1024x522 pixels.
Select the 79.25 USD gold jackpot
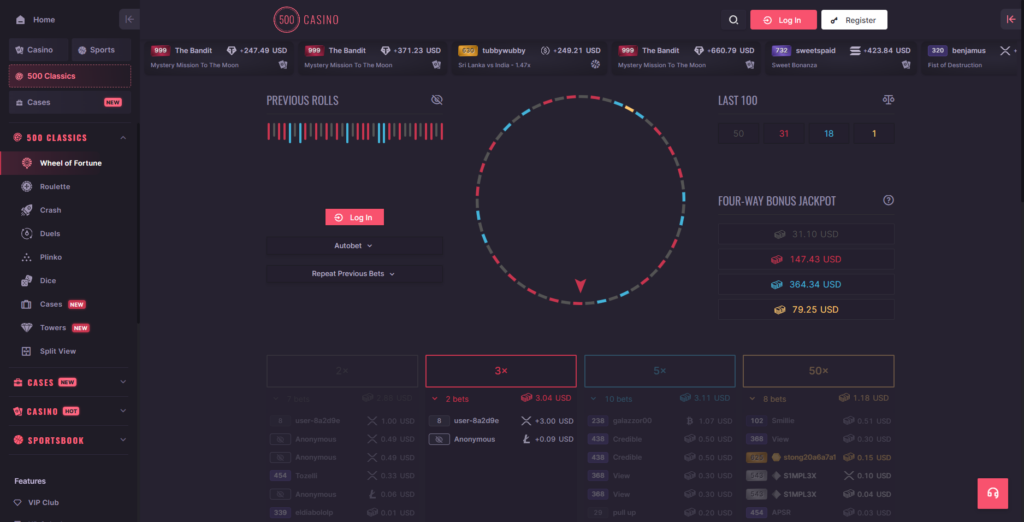click(806, 310)
